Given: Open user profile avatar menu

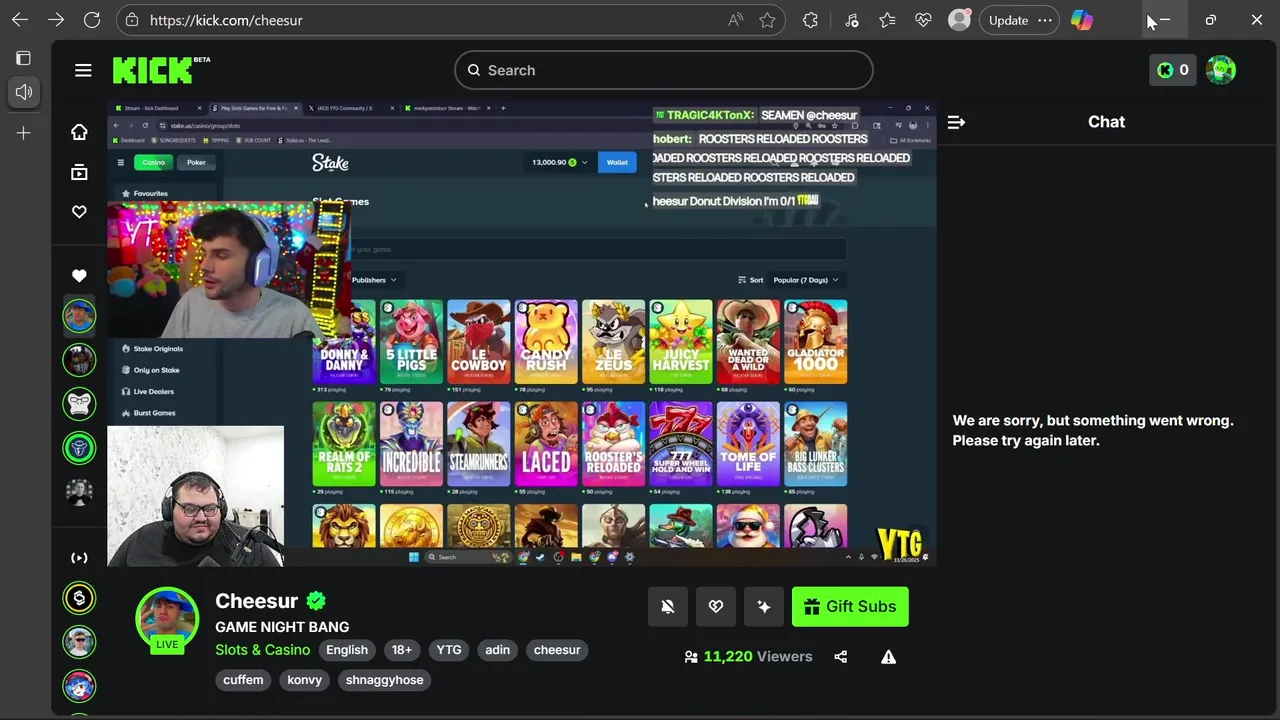Looking at the screenshot, I should click(x=1220, y=70).
